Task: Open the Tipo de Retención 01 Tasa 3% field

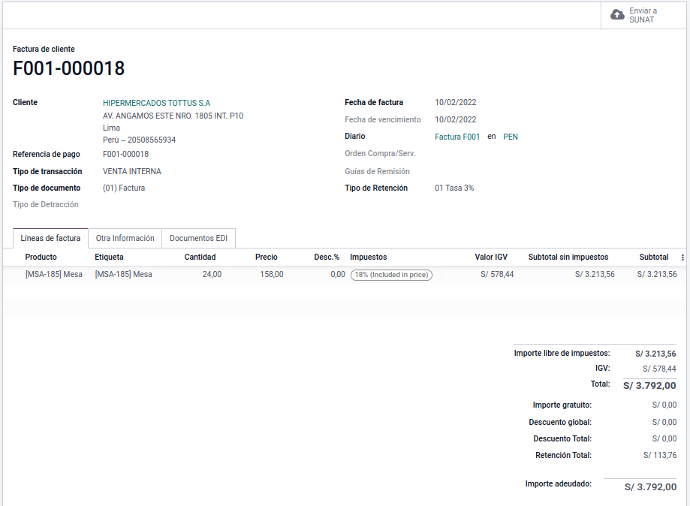Action: [454, 188]
